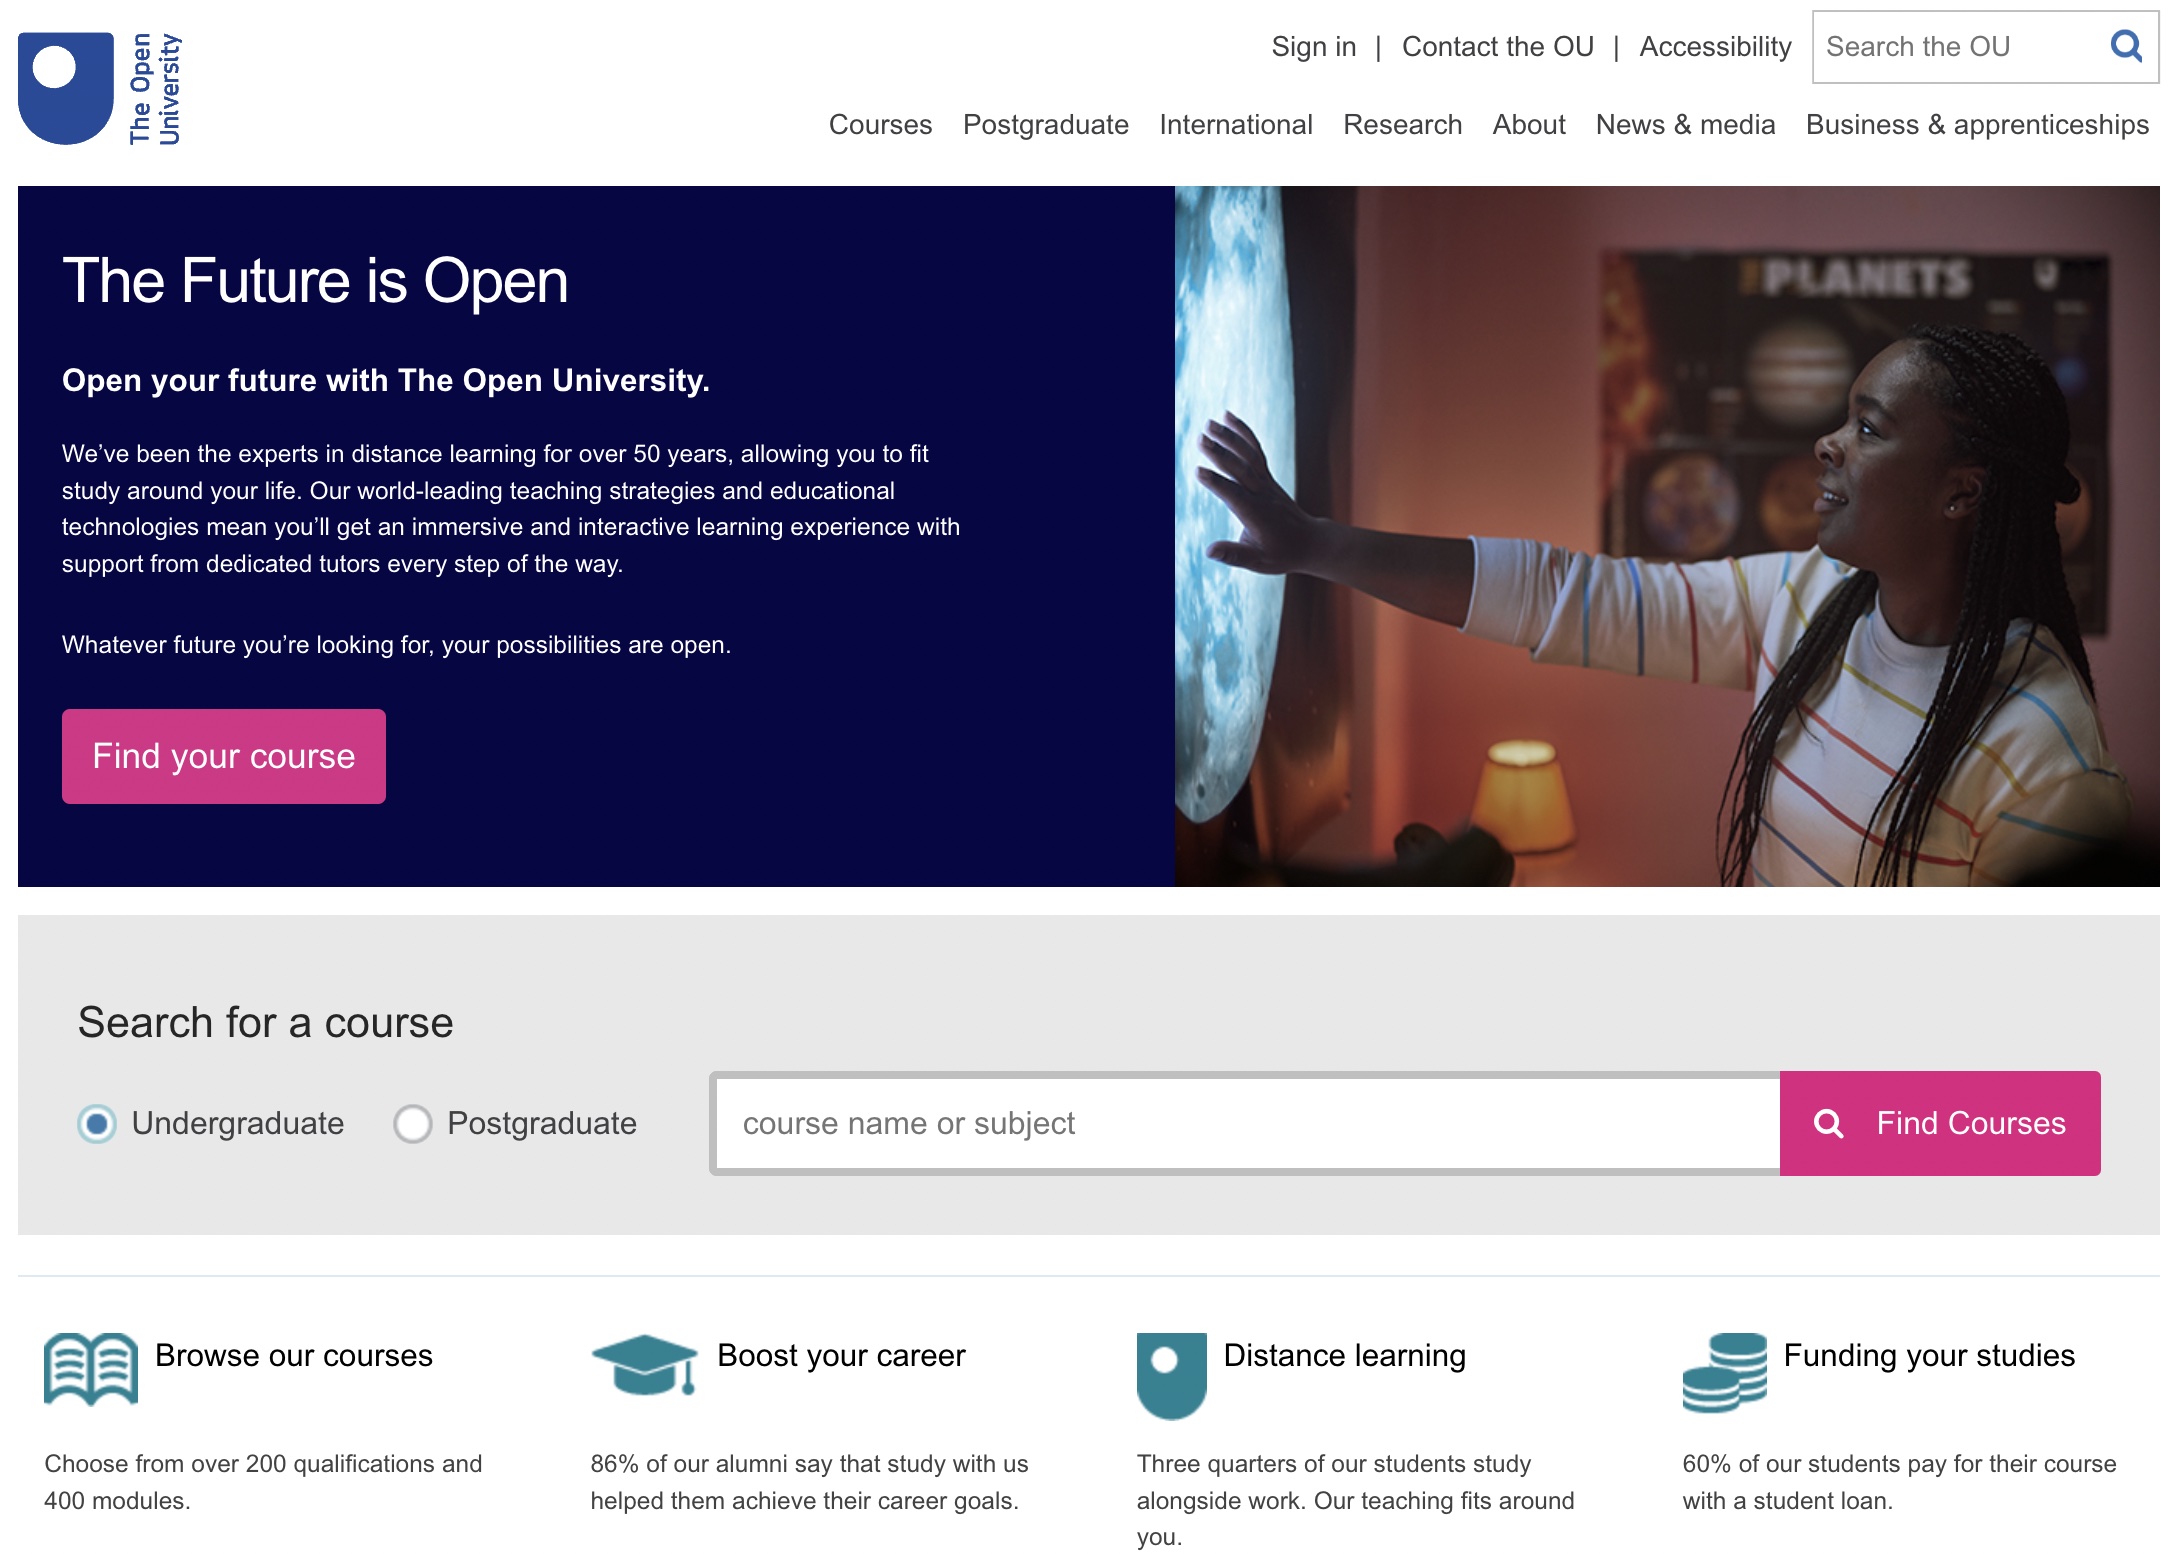Click the open book icon beside Browse our courses
The height and width of the screenshot is (1554, 2168).
[x=91, y=1369]
